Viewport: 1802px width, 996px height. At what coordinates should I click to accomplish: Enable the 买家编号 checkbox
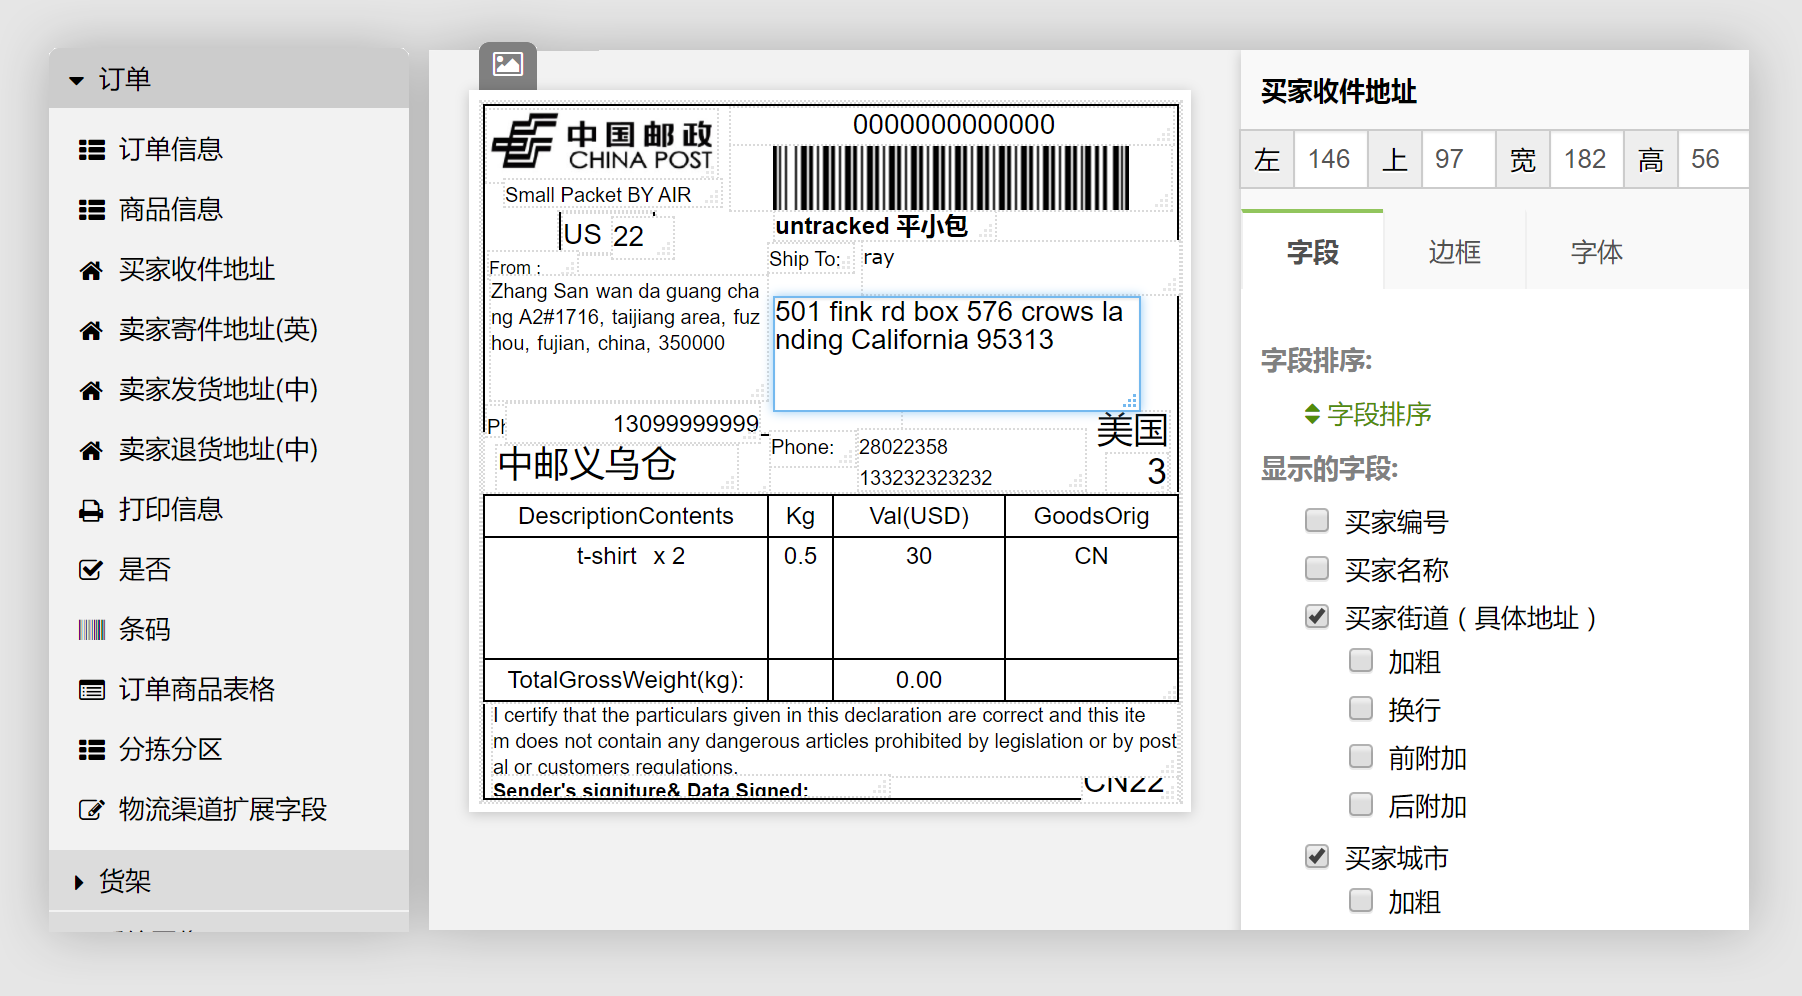click(x=1317, y=521)
